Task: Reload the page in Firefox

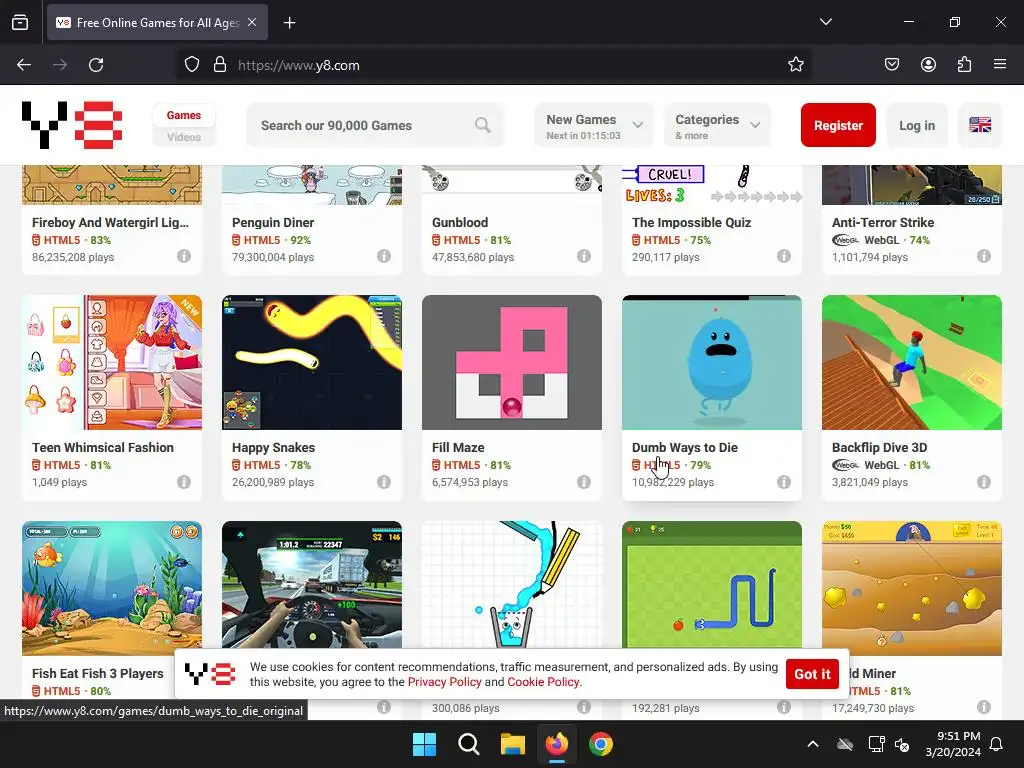Action: 96,65
